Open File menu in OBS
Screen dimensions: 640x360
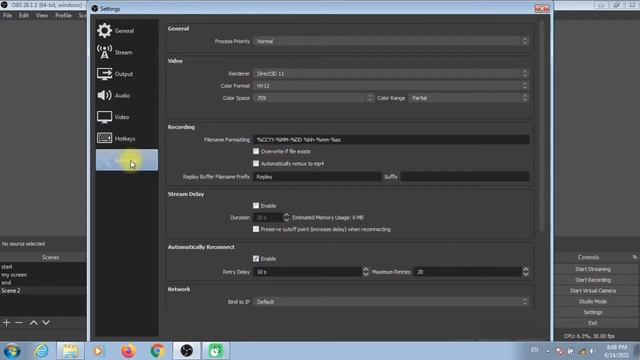point(7,16)
